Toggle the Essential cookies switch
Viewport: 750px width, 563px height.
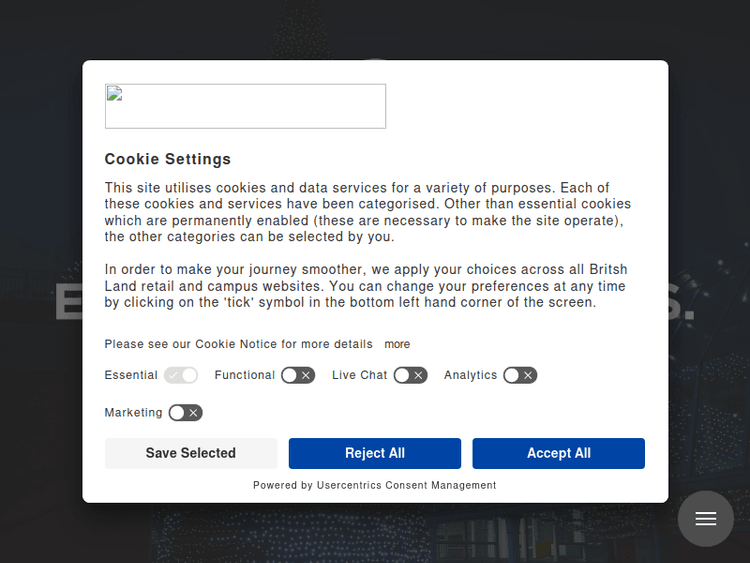[x=181, y=375]
